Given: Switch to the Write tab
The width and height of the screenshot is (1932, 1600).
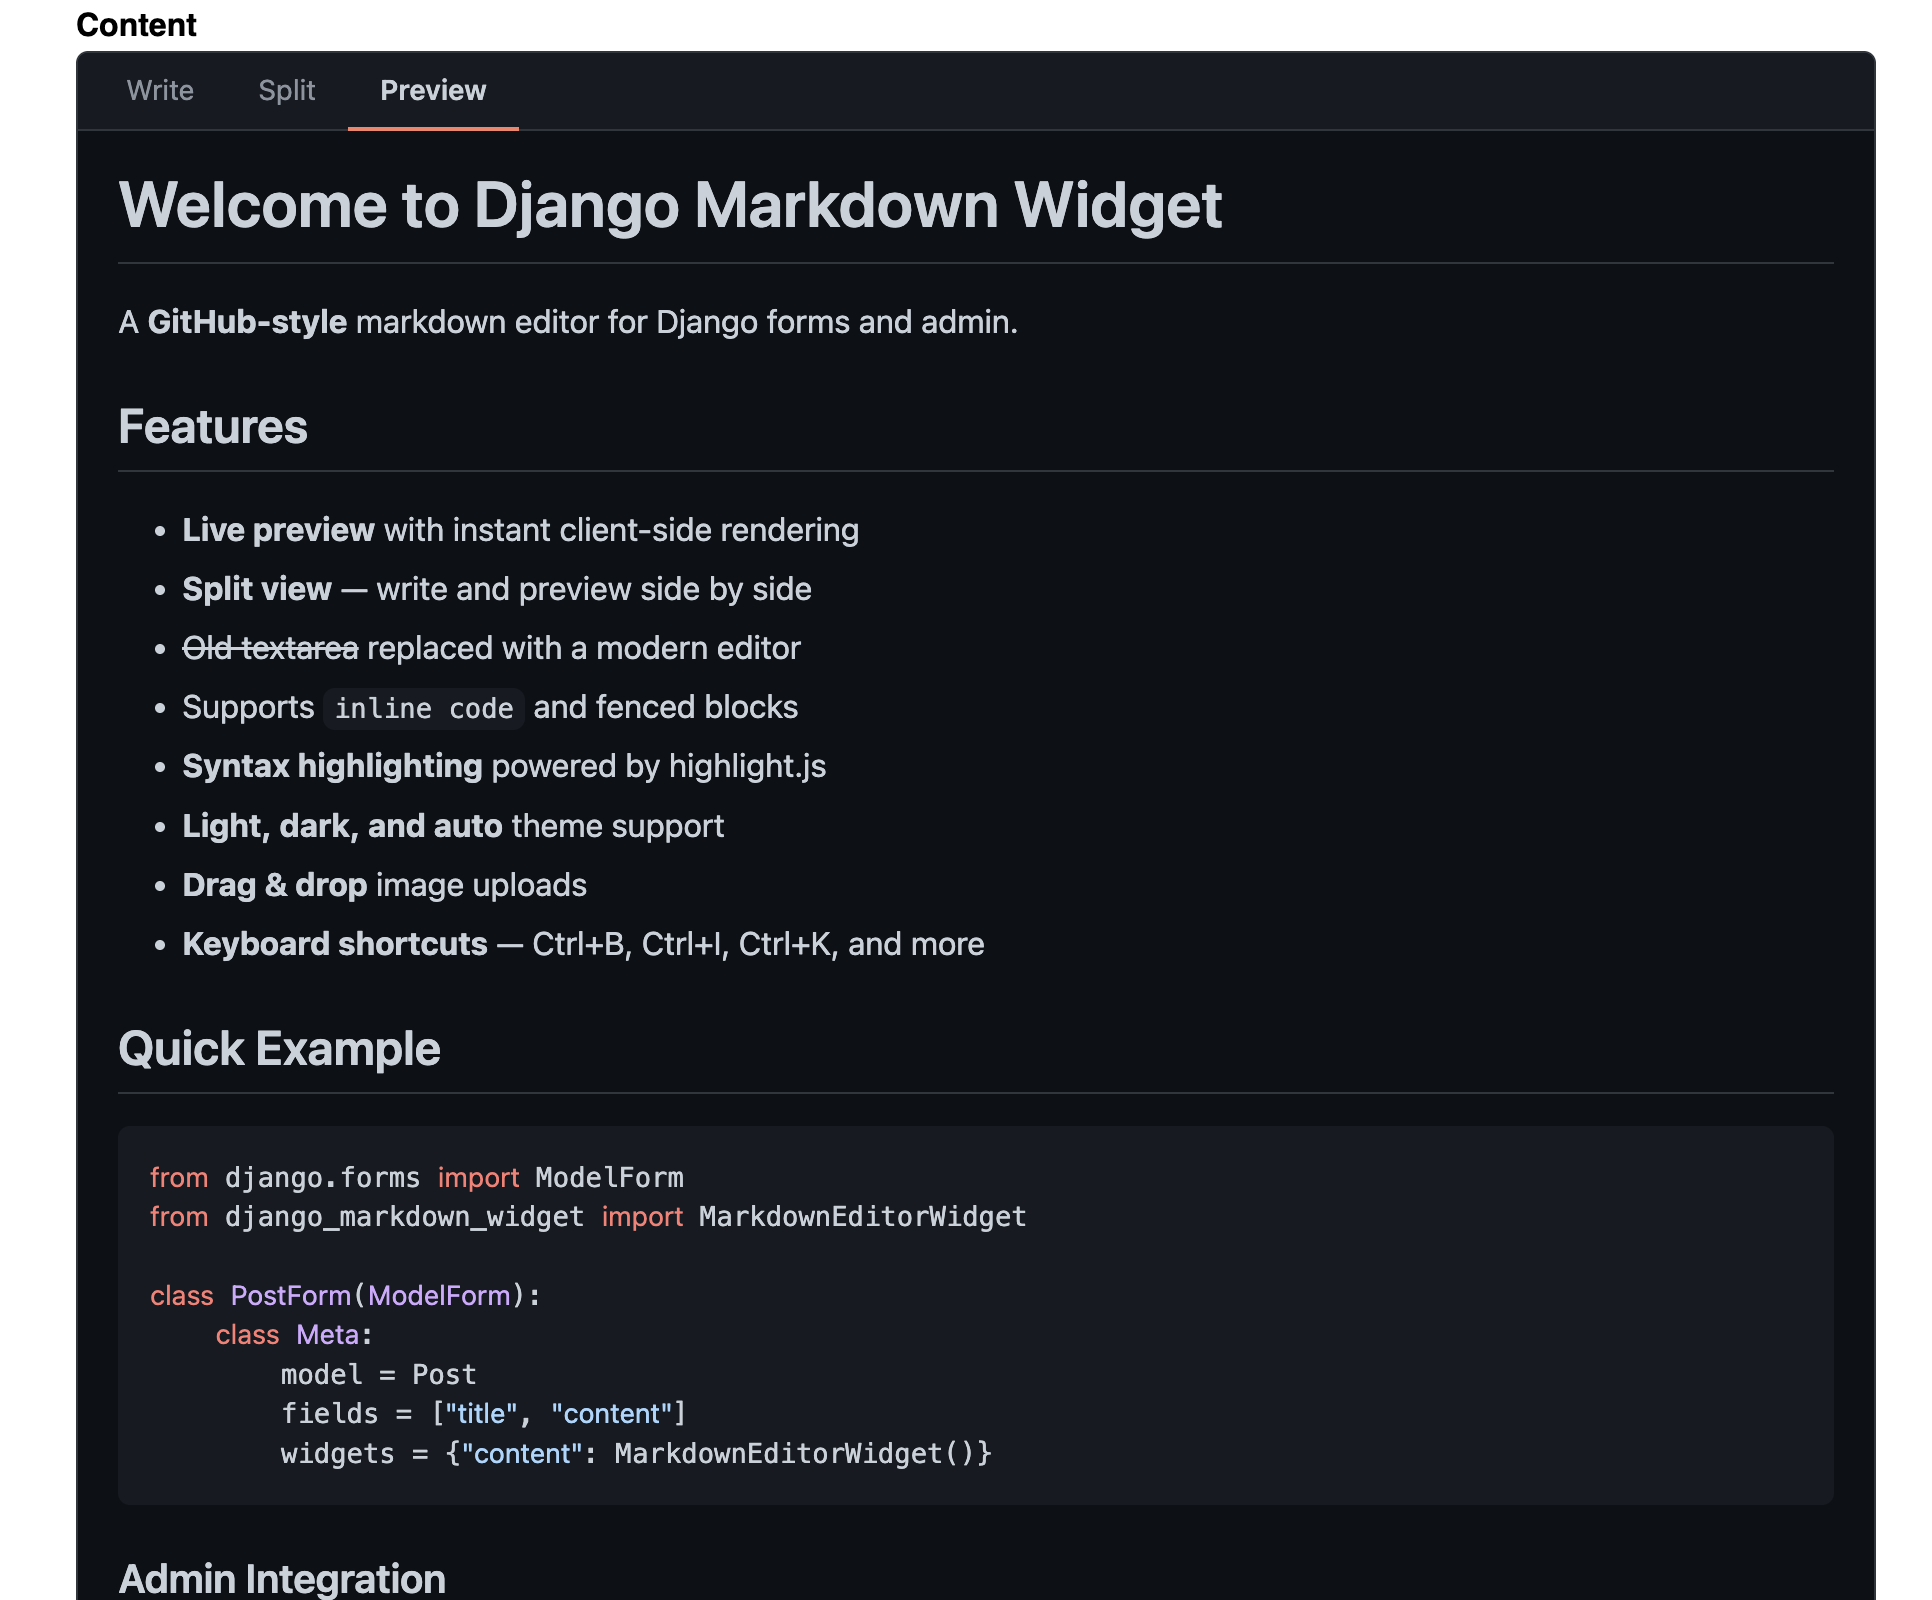Looking at the screenshot, I should (x=160, y=91).
